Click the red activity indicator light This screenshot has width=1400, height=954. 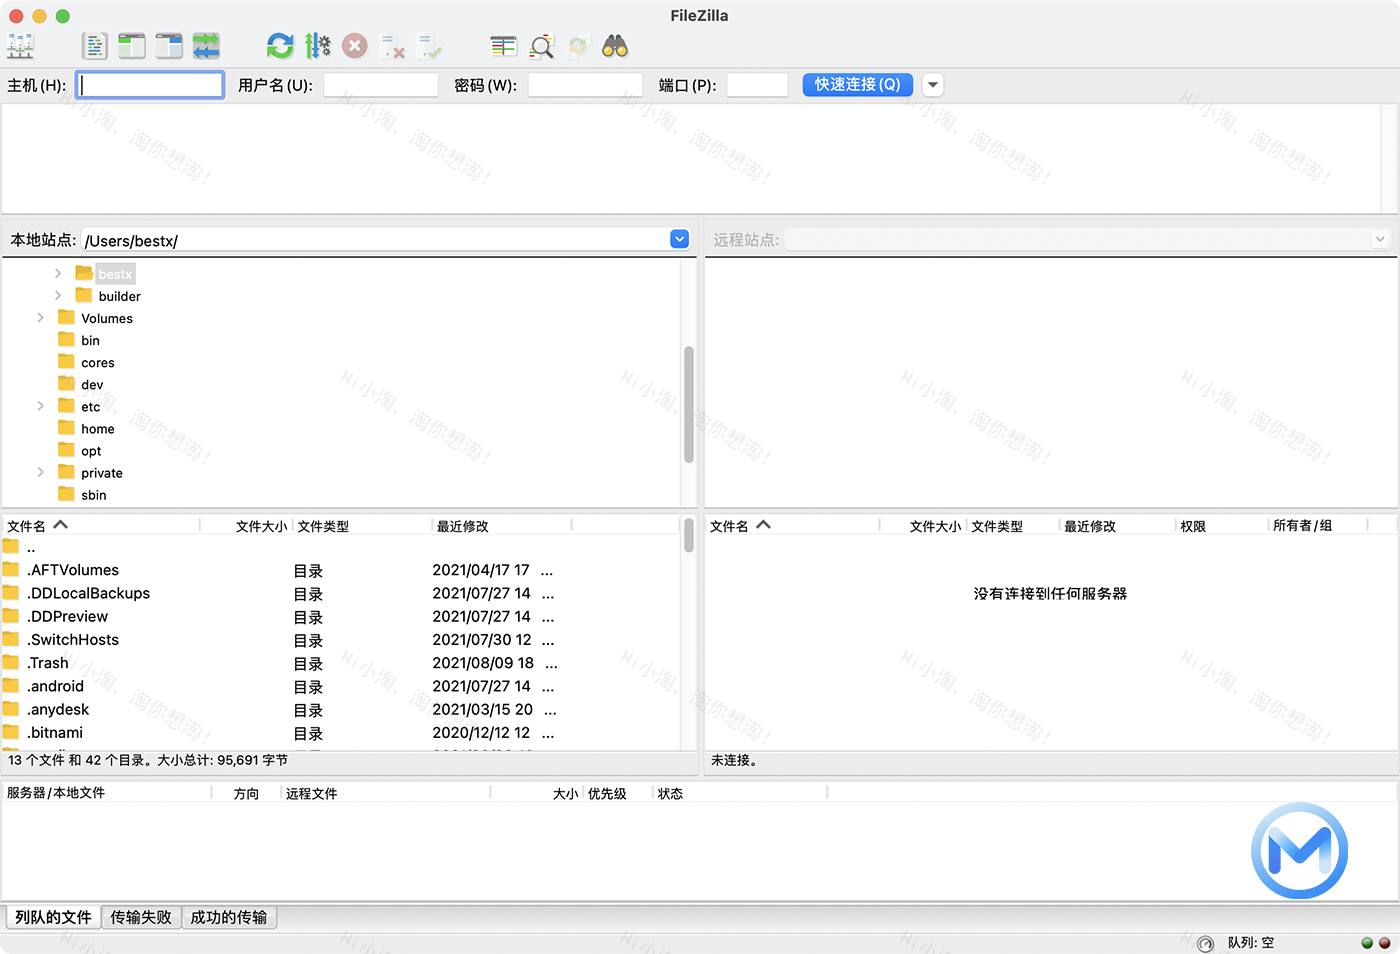coord(1385,943)
